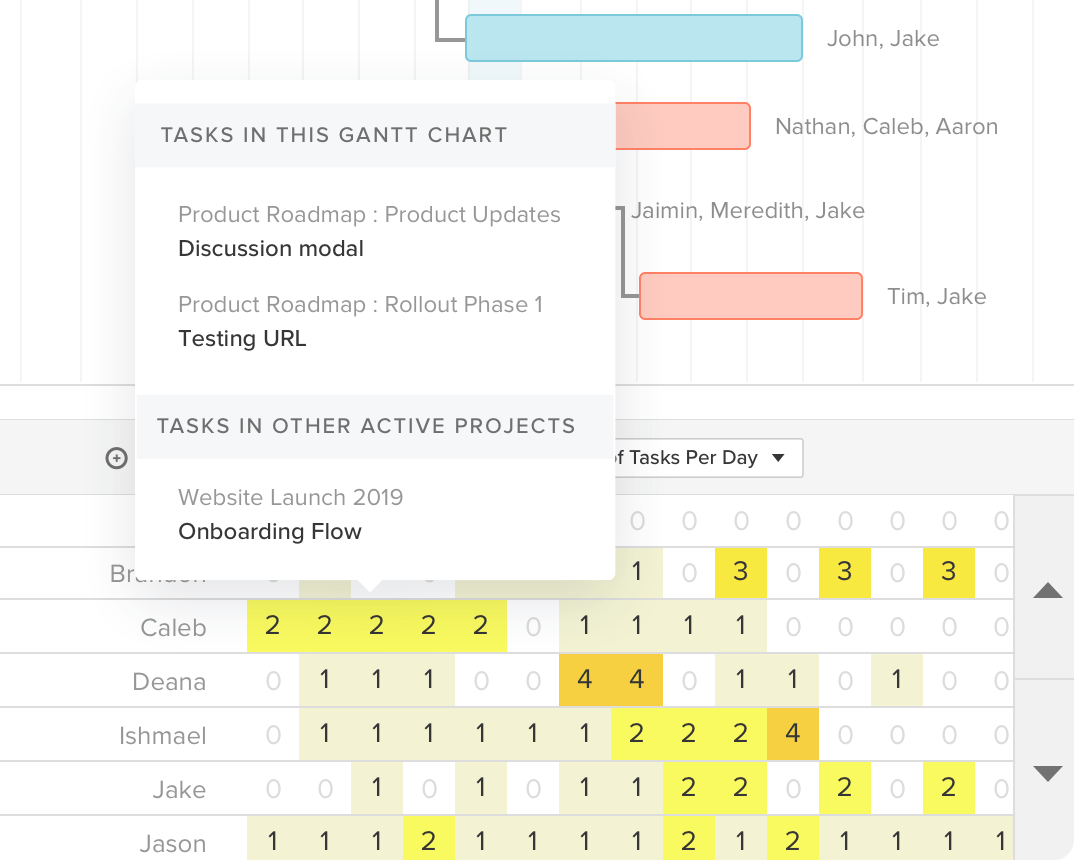Click the Caleb row label
Screen dimensions: 1074x860
173,628
